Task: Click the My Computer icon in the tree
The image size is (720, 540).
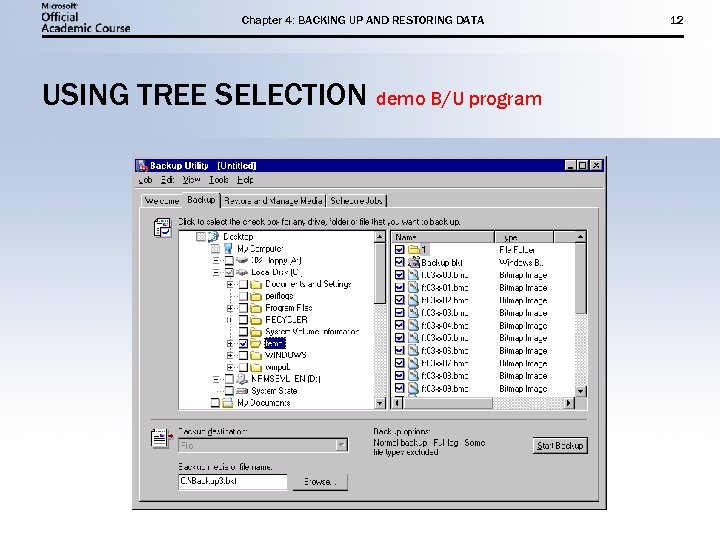Action: tap(228, 249)
